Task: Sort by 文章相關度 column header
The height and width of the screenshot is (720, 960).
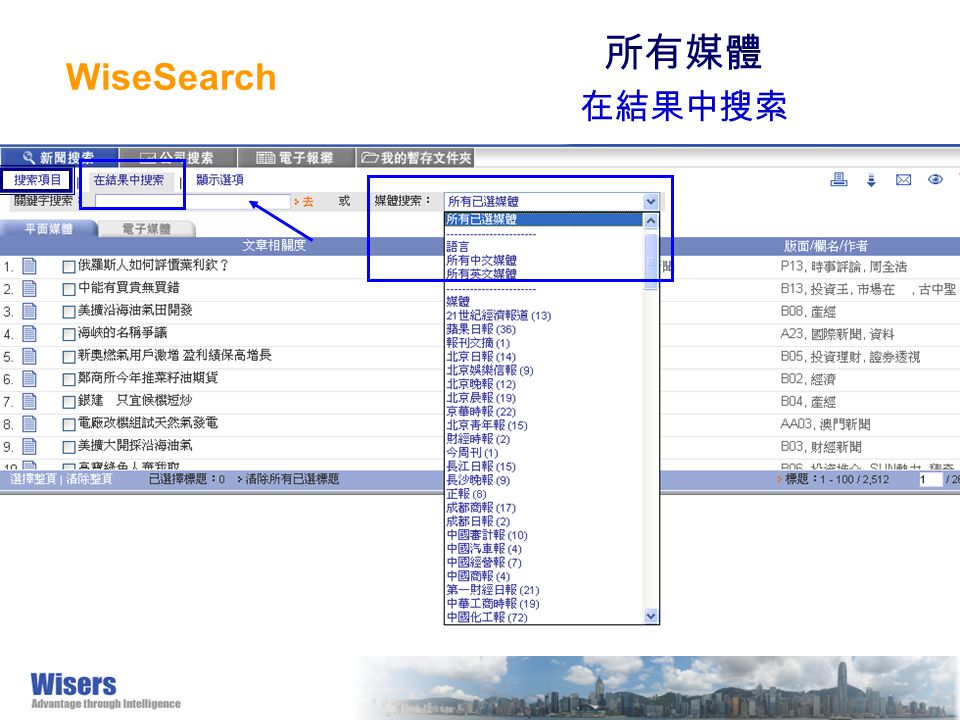Action: click(274, 246)
